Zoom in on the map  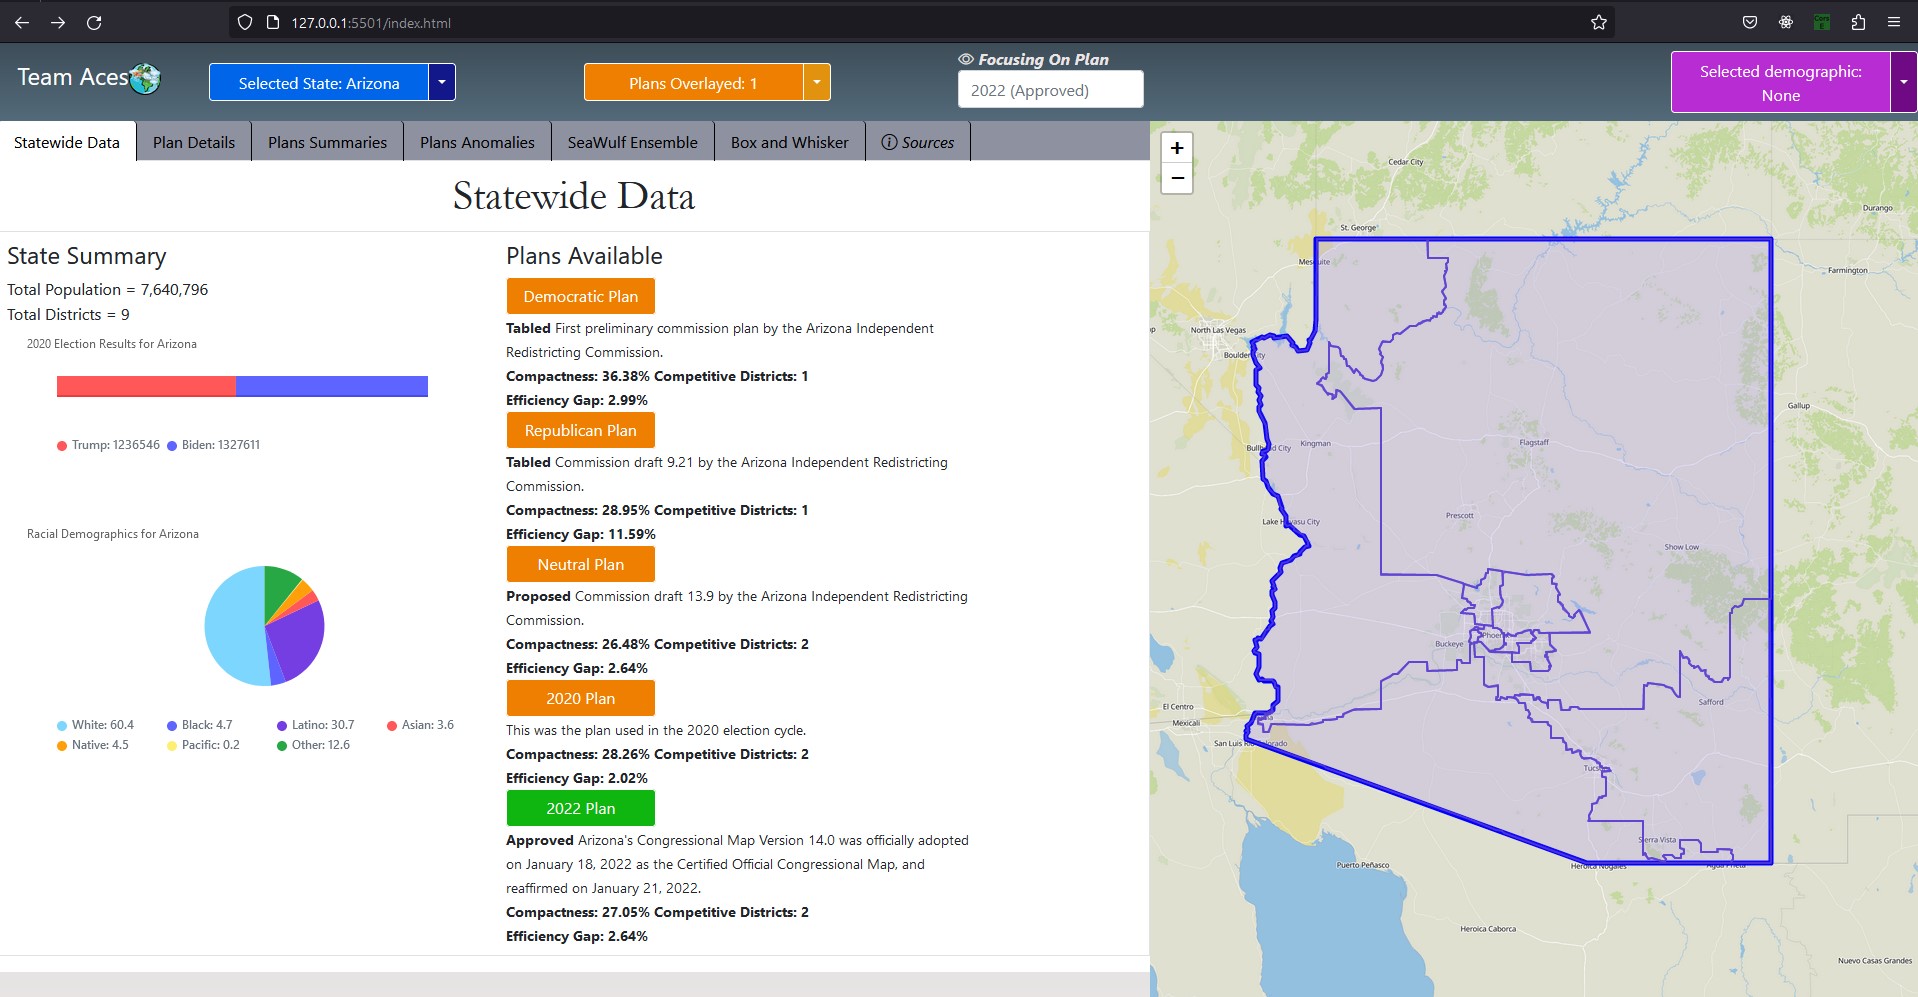[1177, 148]
